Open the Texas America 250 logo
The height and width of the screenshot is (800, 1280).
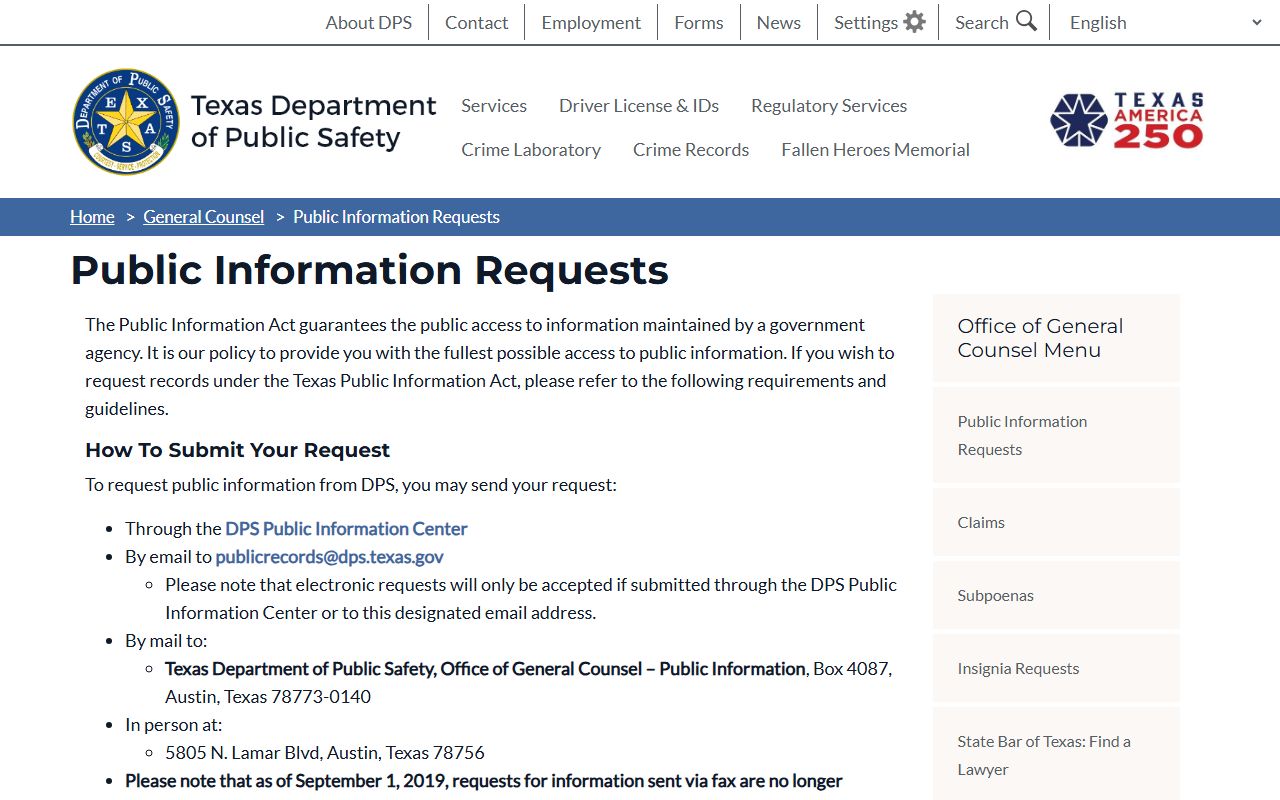[x=1127, y=120]
